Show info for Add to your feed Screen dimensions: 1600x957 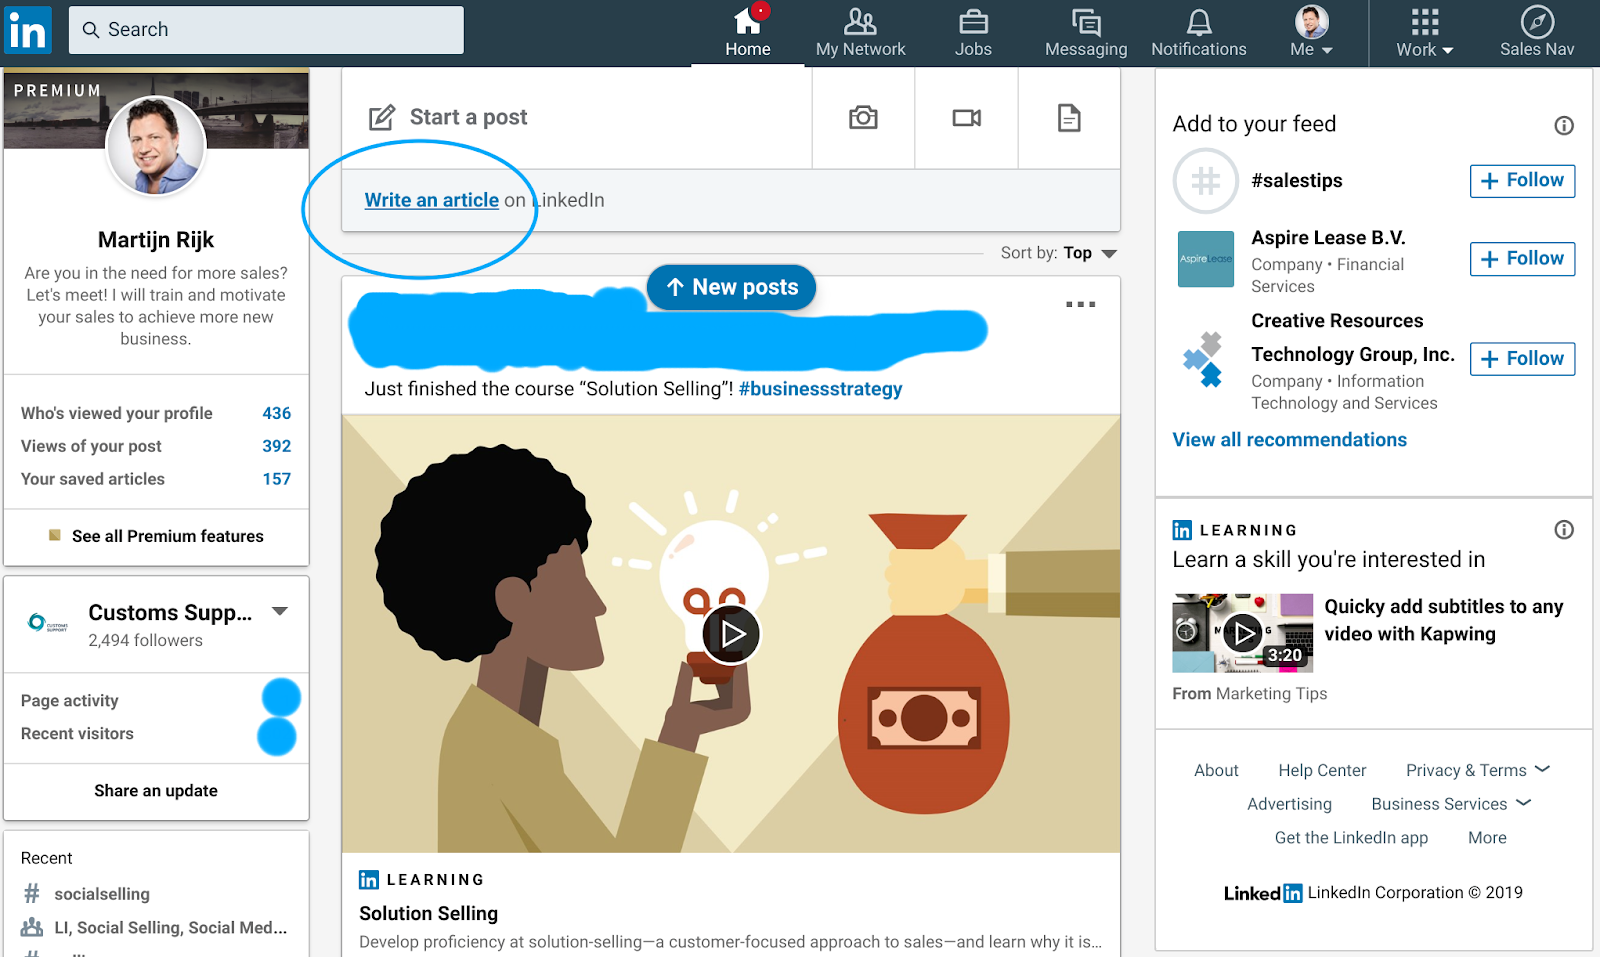click(x=1564, y=125)
